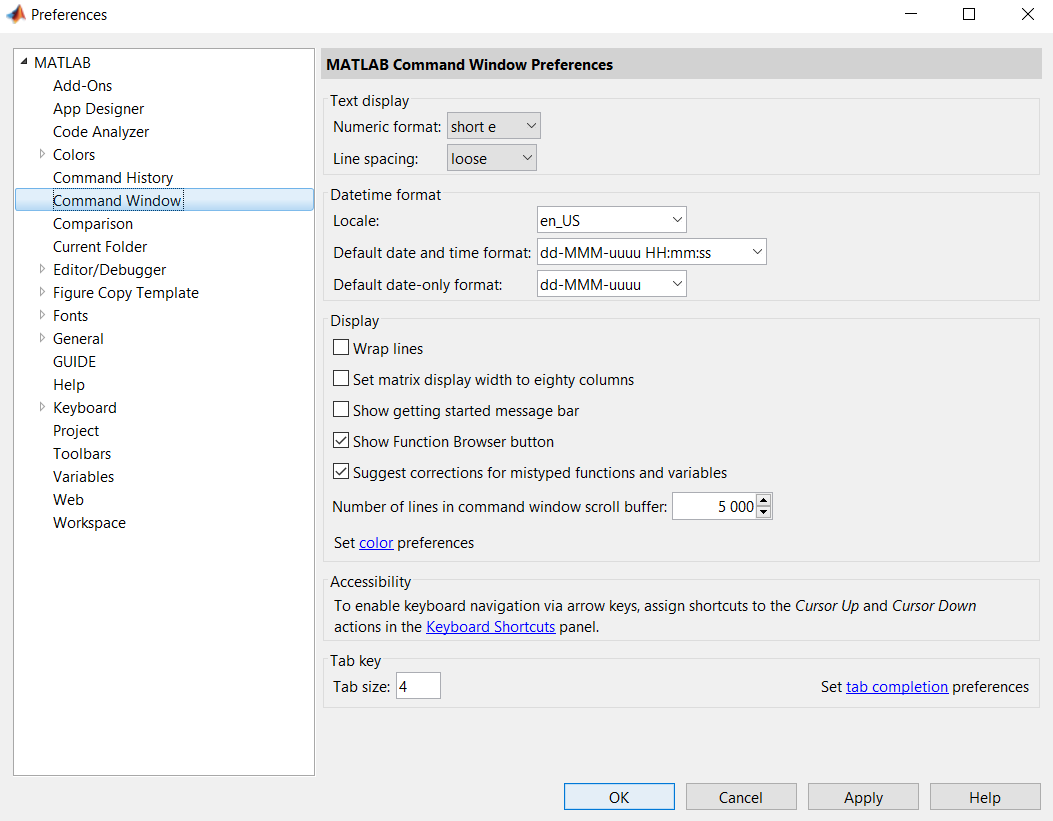Viewport: 1053px width, 821px height.
Task: Maximize the Preferences window
Action: (968, 14)
